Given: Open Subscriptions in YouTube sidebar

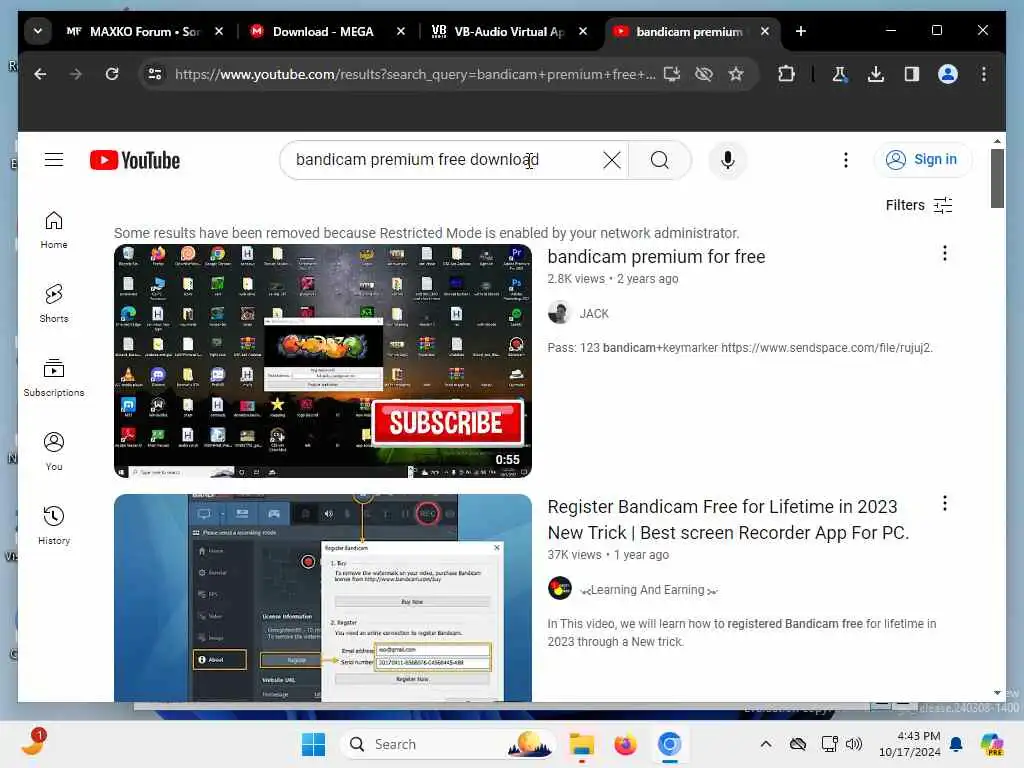Looking at the screenshot, I should click(x=54, y=377).
